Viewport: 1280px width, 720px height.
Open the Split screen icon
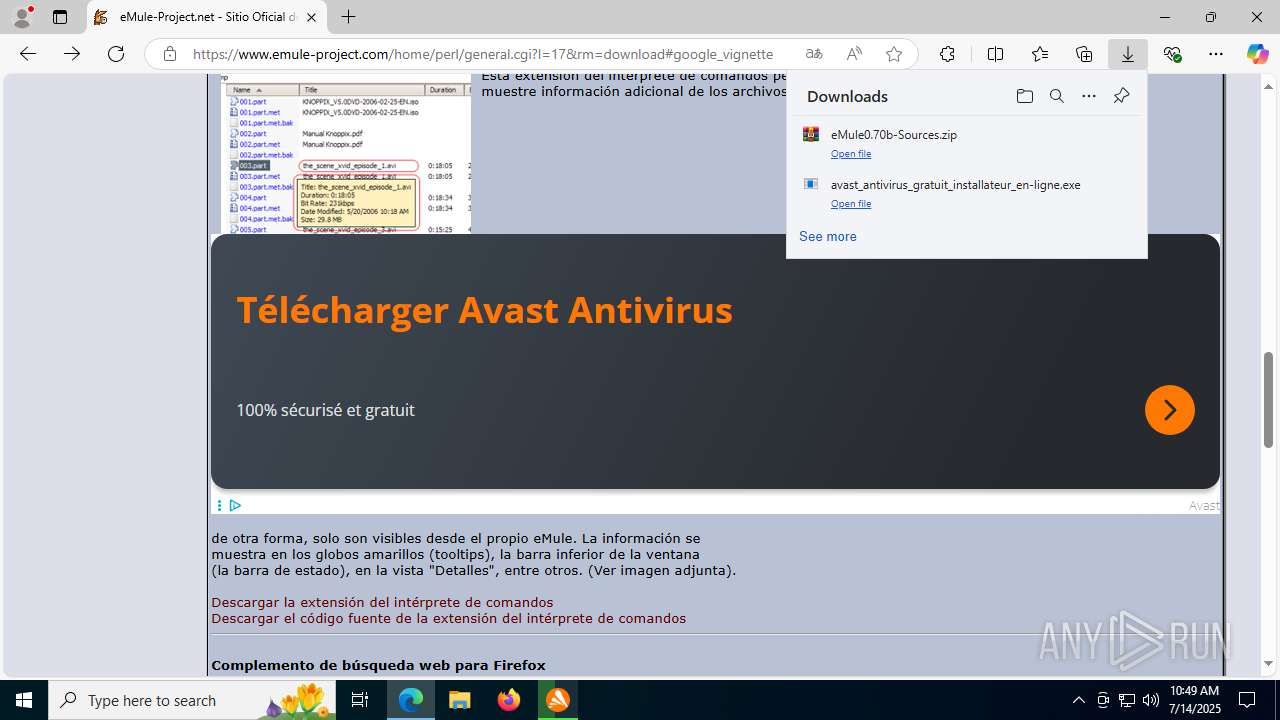996,54
